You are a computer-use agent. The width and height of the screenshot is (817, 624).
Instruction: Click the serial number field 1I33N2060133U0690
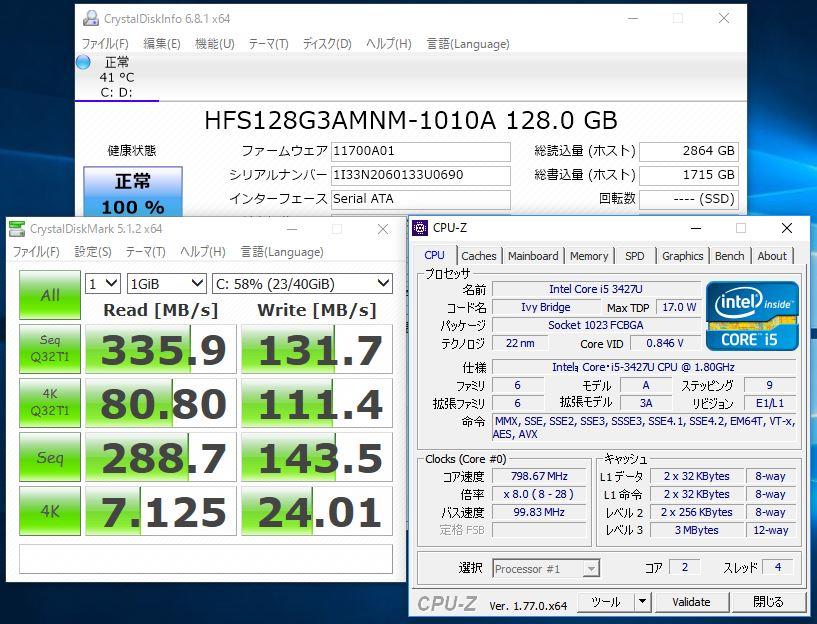point(420,175)
